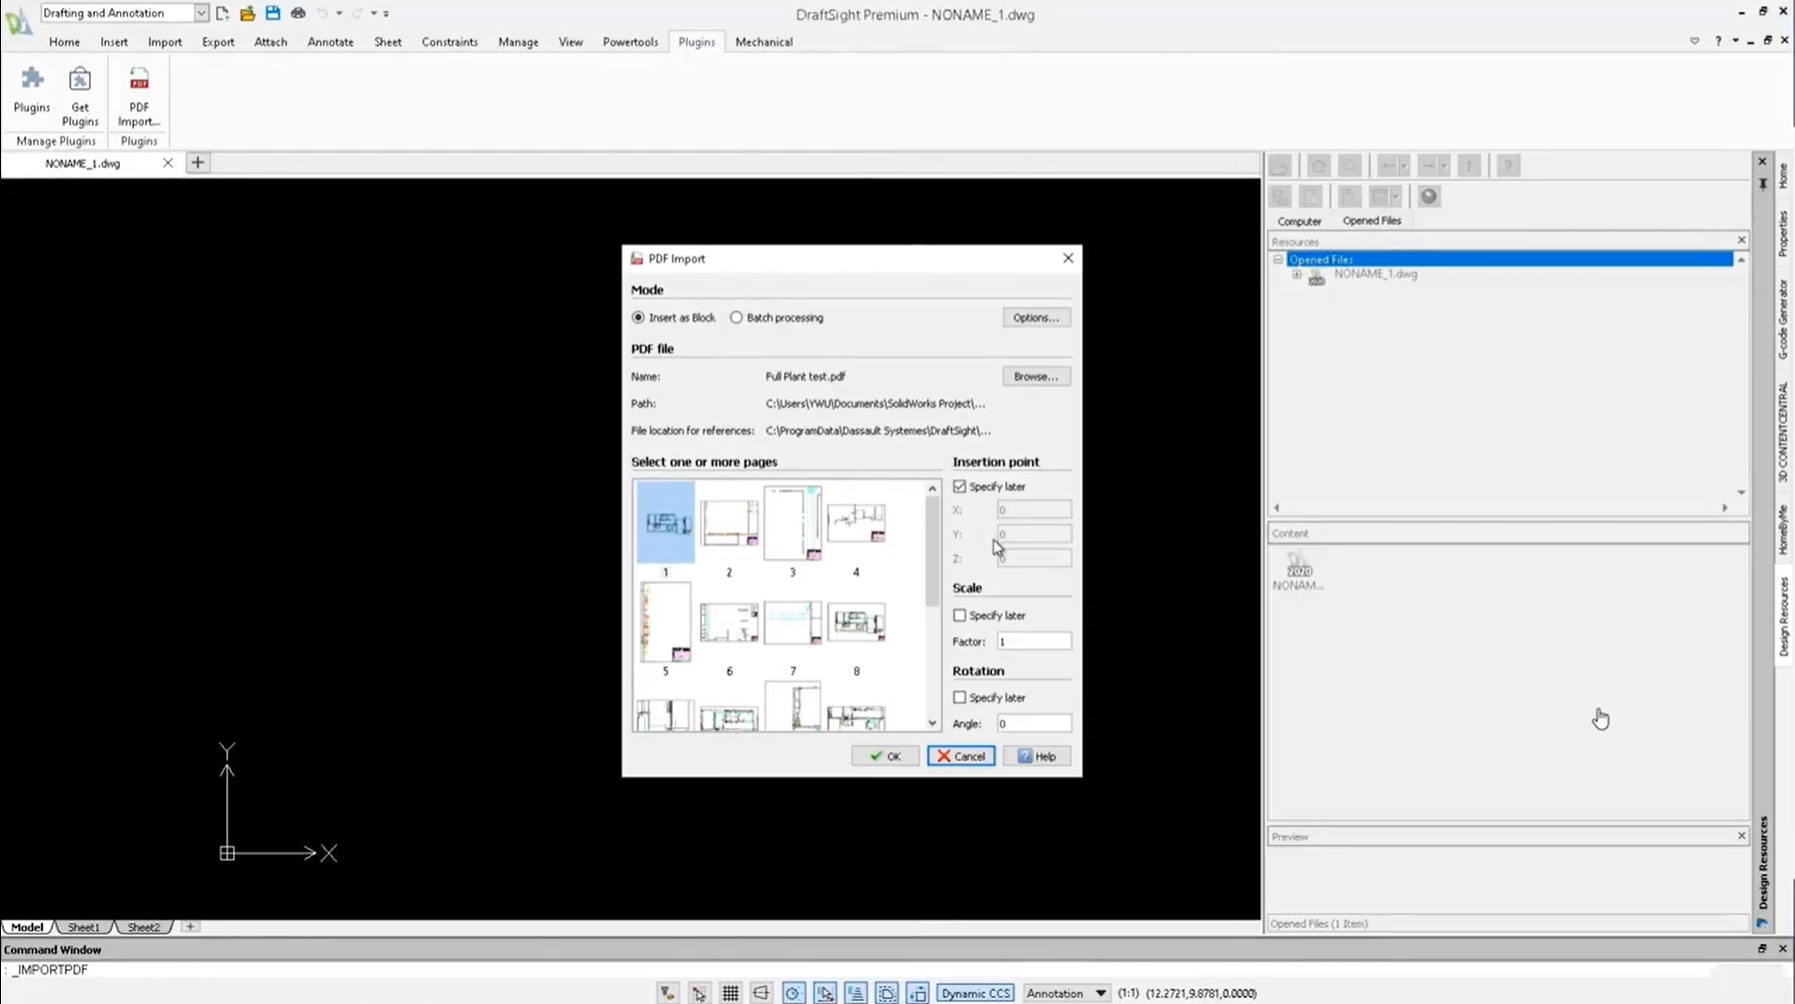Click Options button in PDF Import dialog

[x=1036, y=318]
